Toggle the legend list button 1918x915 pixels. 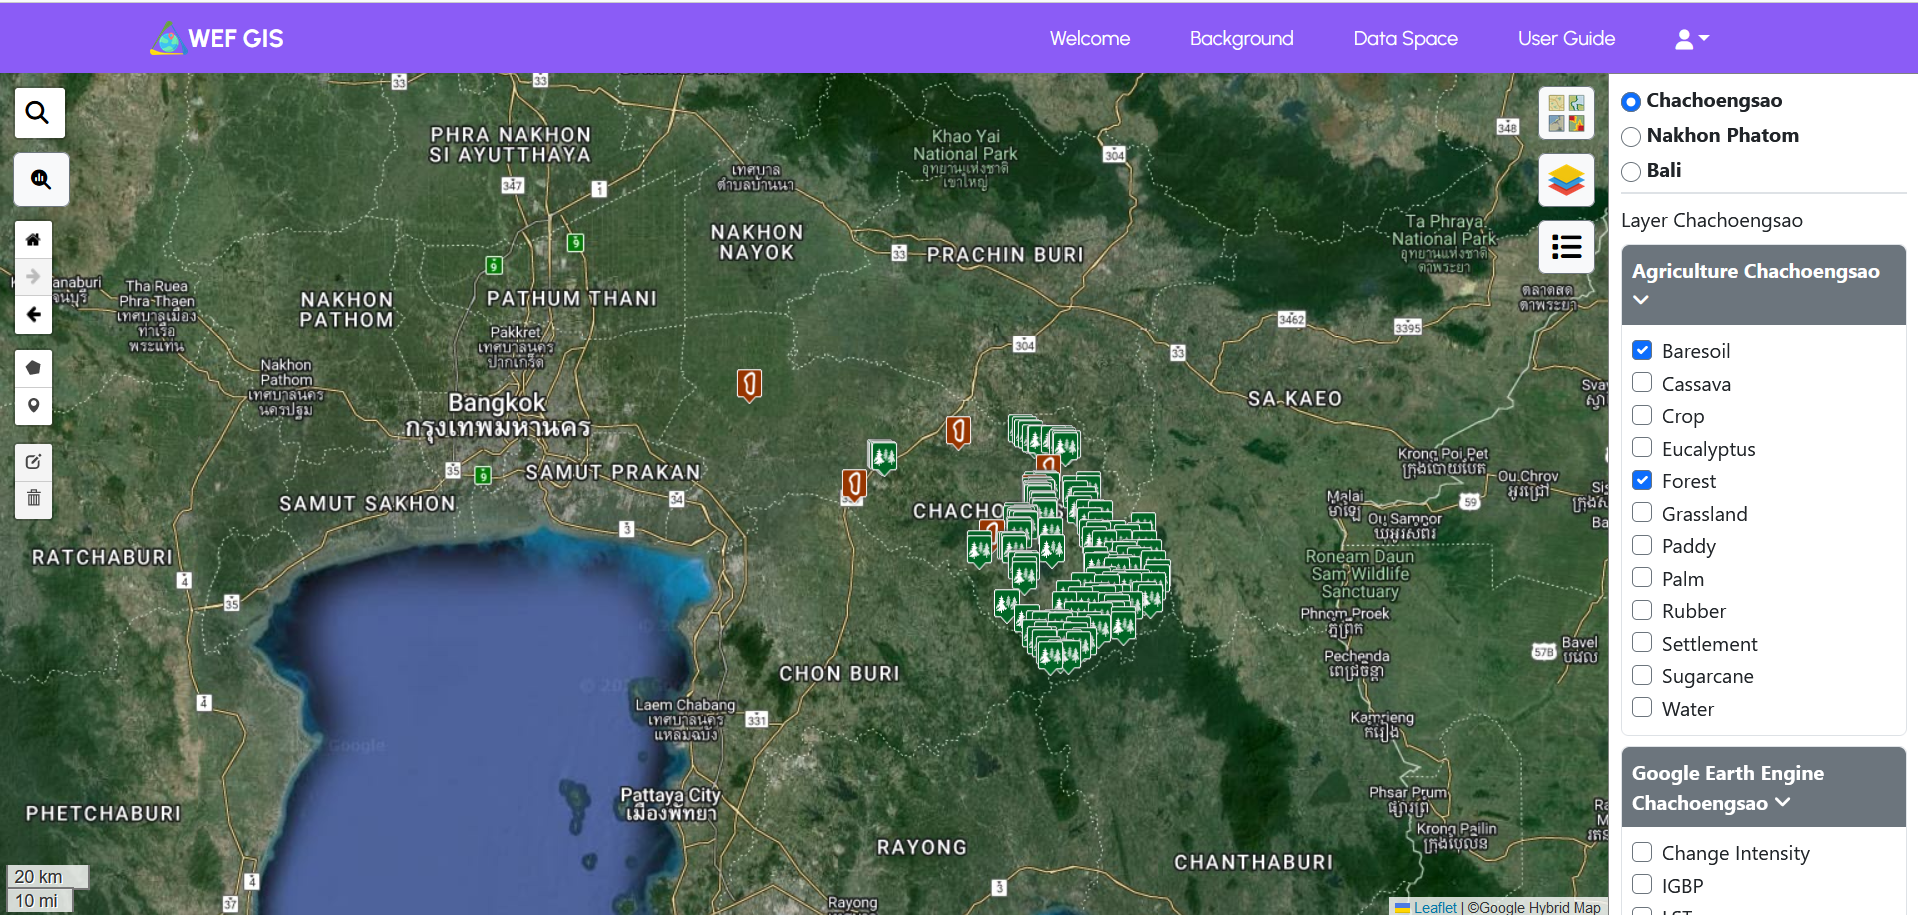tap(1565, 247)
